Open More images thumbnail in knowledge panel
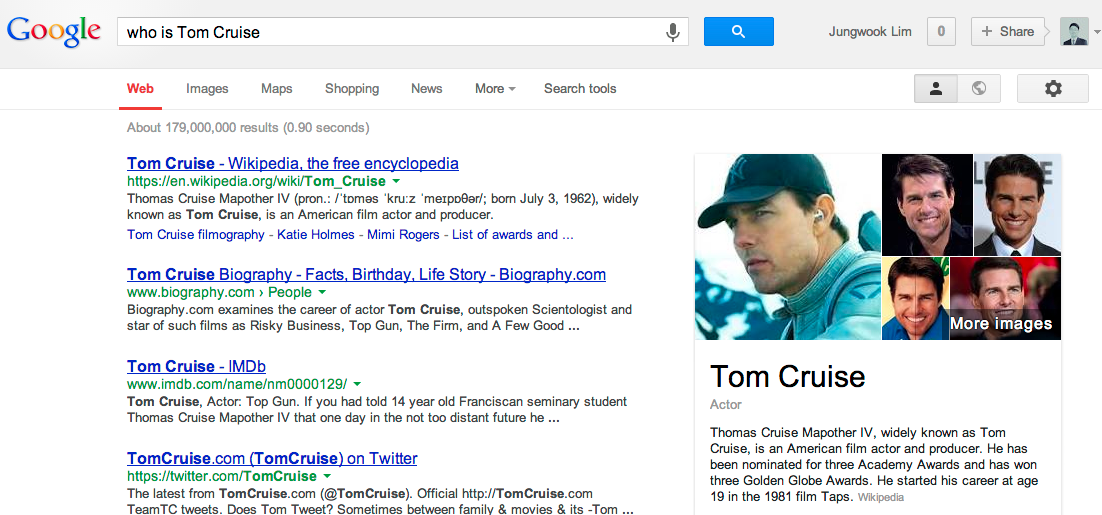1102x515 pixels. tap(1004, 299)
